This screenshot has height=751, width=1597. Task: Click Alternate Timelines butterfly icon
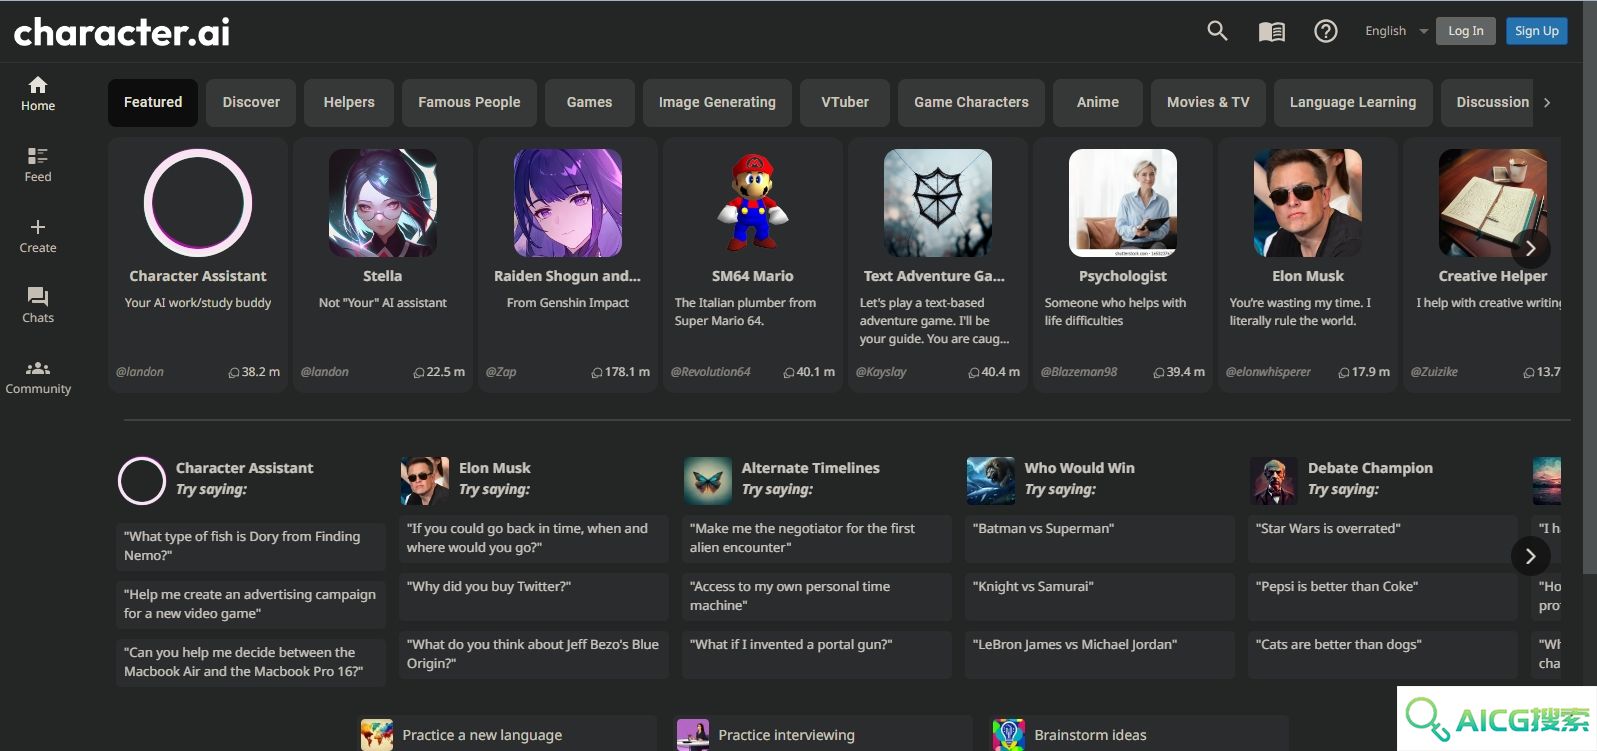tap(708, 481)
